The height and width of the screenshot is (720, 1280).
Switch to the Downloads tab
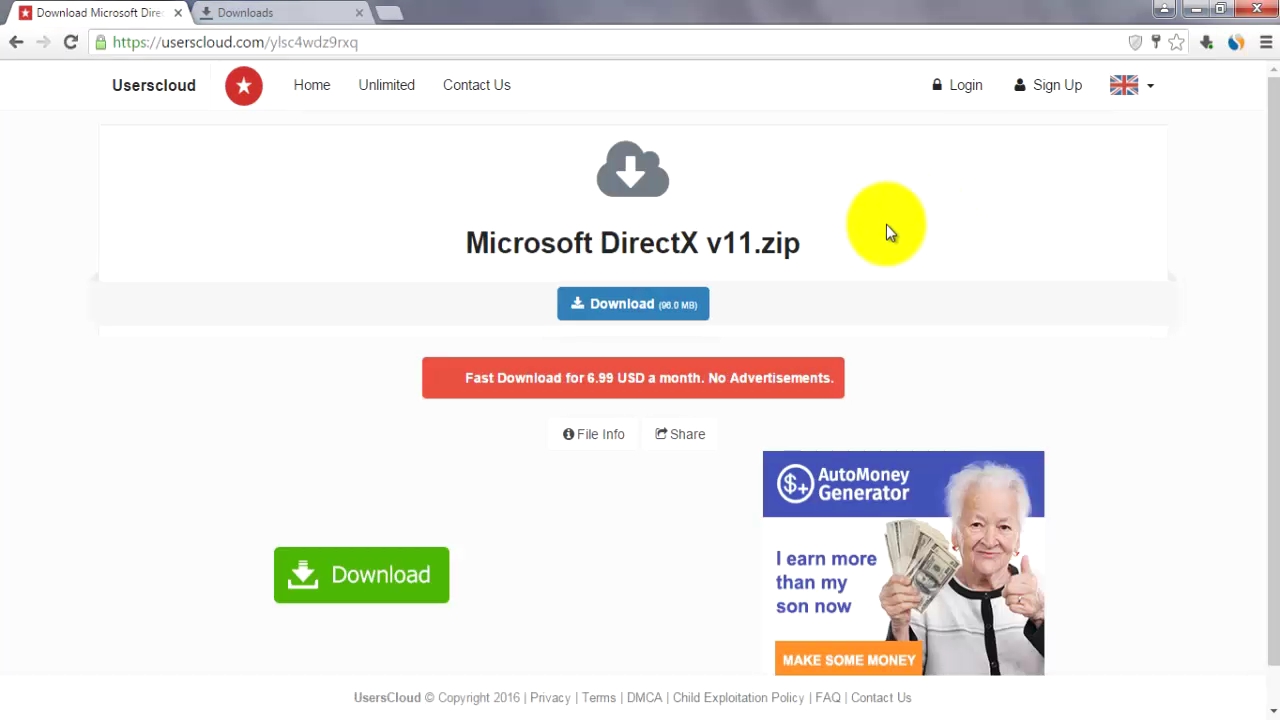point(282,13)
